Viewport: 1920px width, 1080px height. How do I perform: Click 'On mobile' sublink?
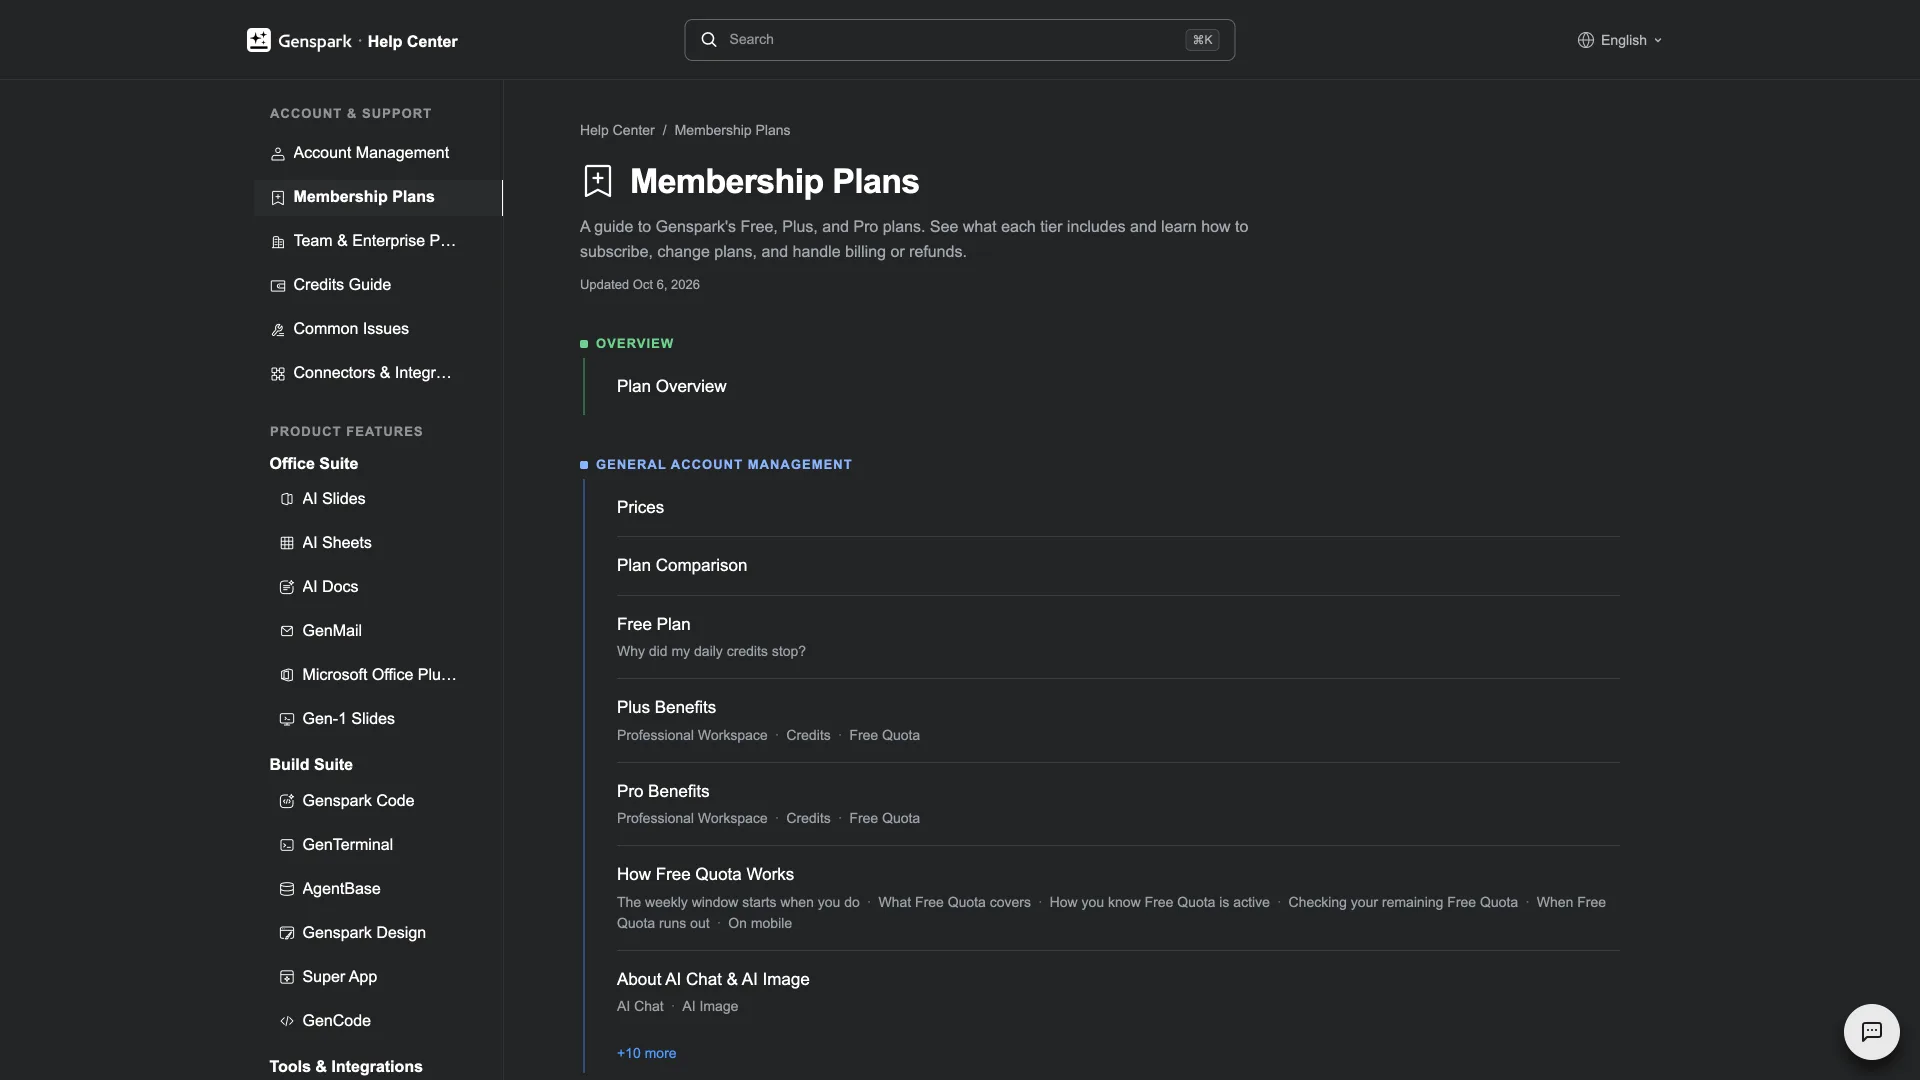tap(760, 923)
